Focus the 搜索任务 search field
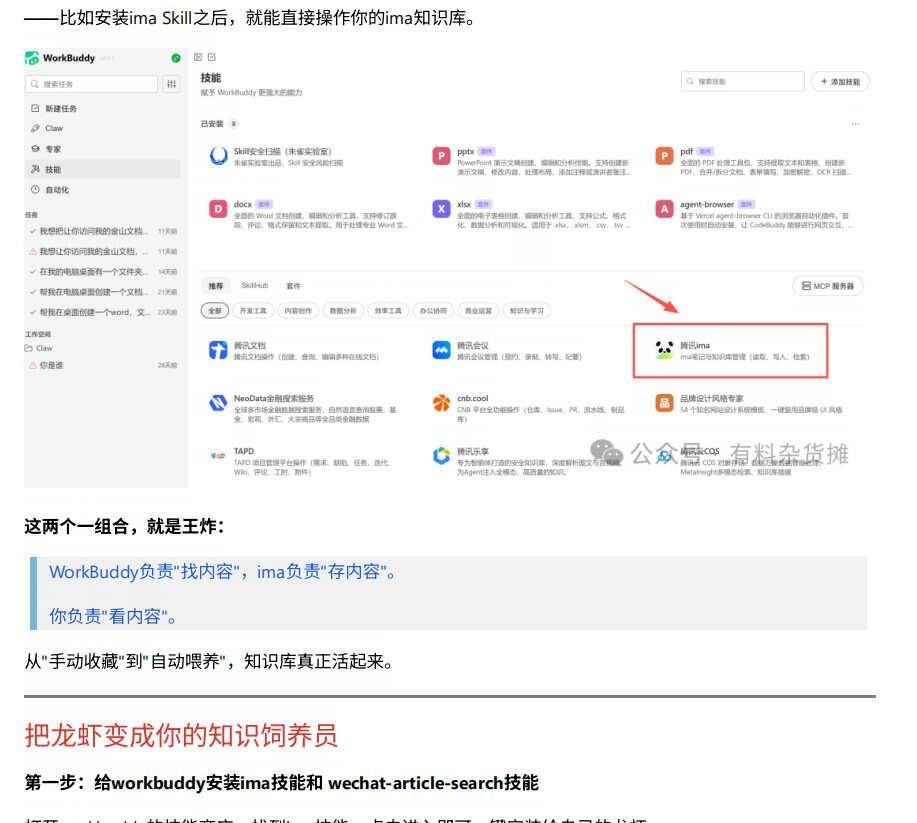Screen dimensions: 917x823 pyautogui.click(x=91, y=84)
